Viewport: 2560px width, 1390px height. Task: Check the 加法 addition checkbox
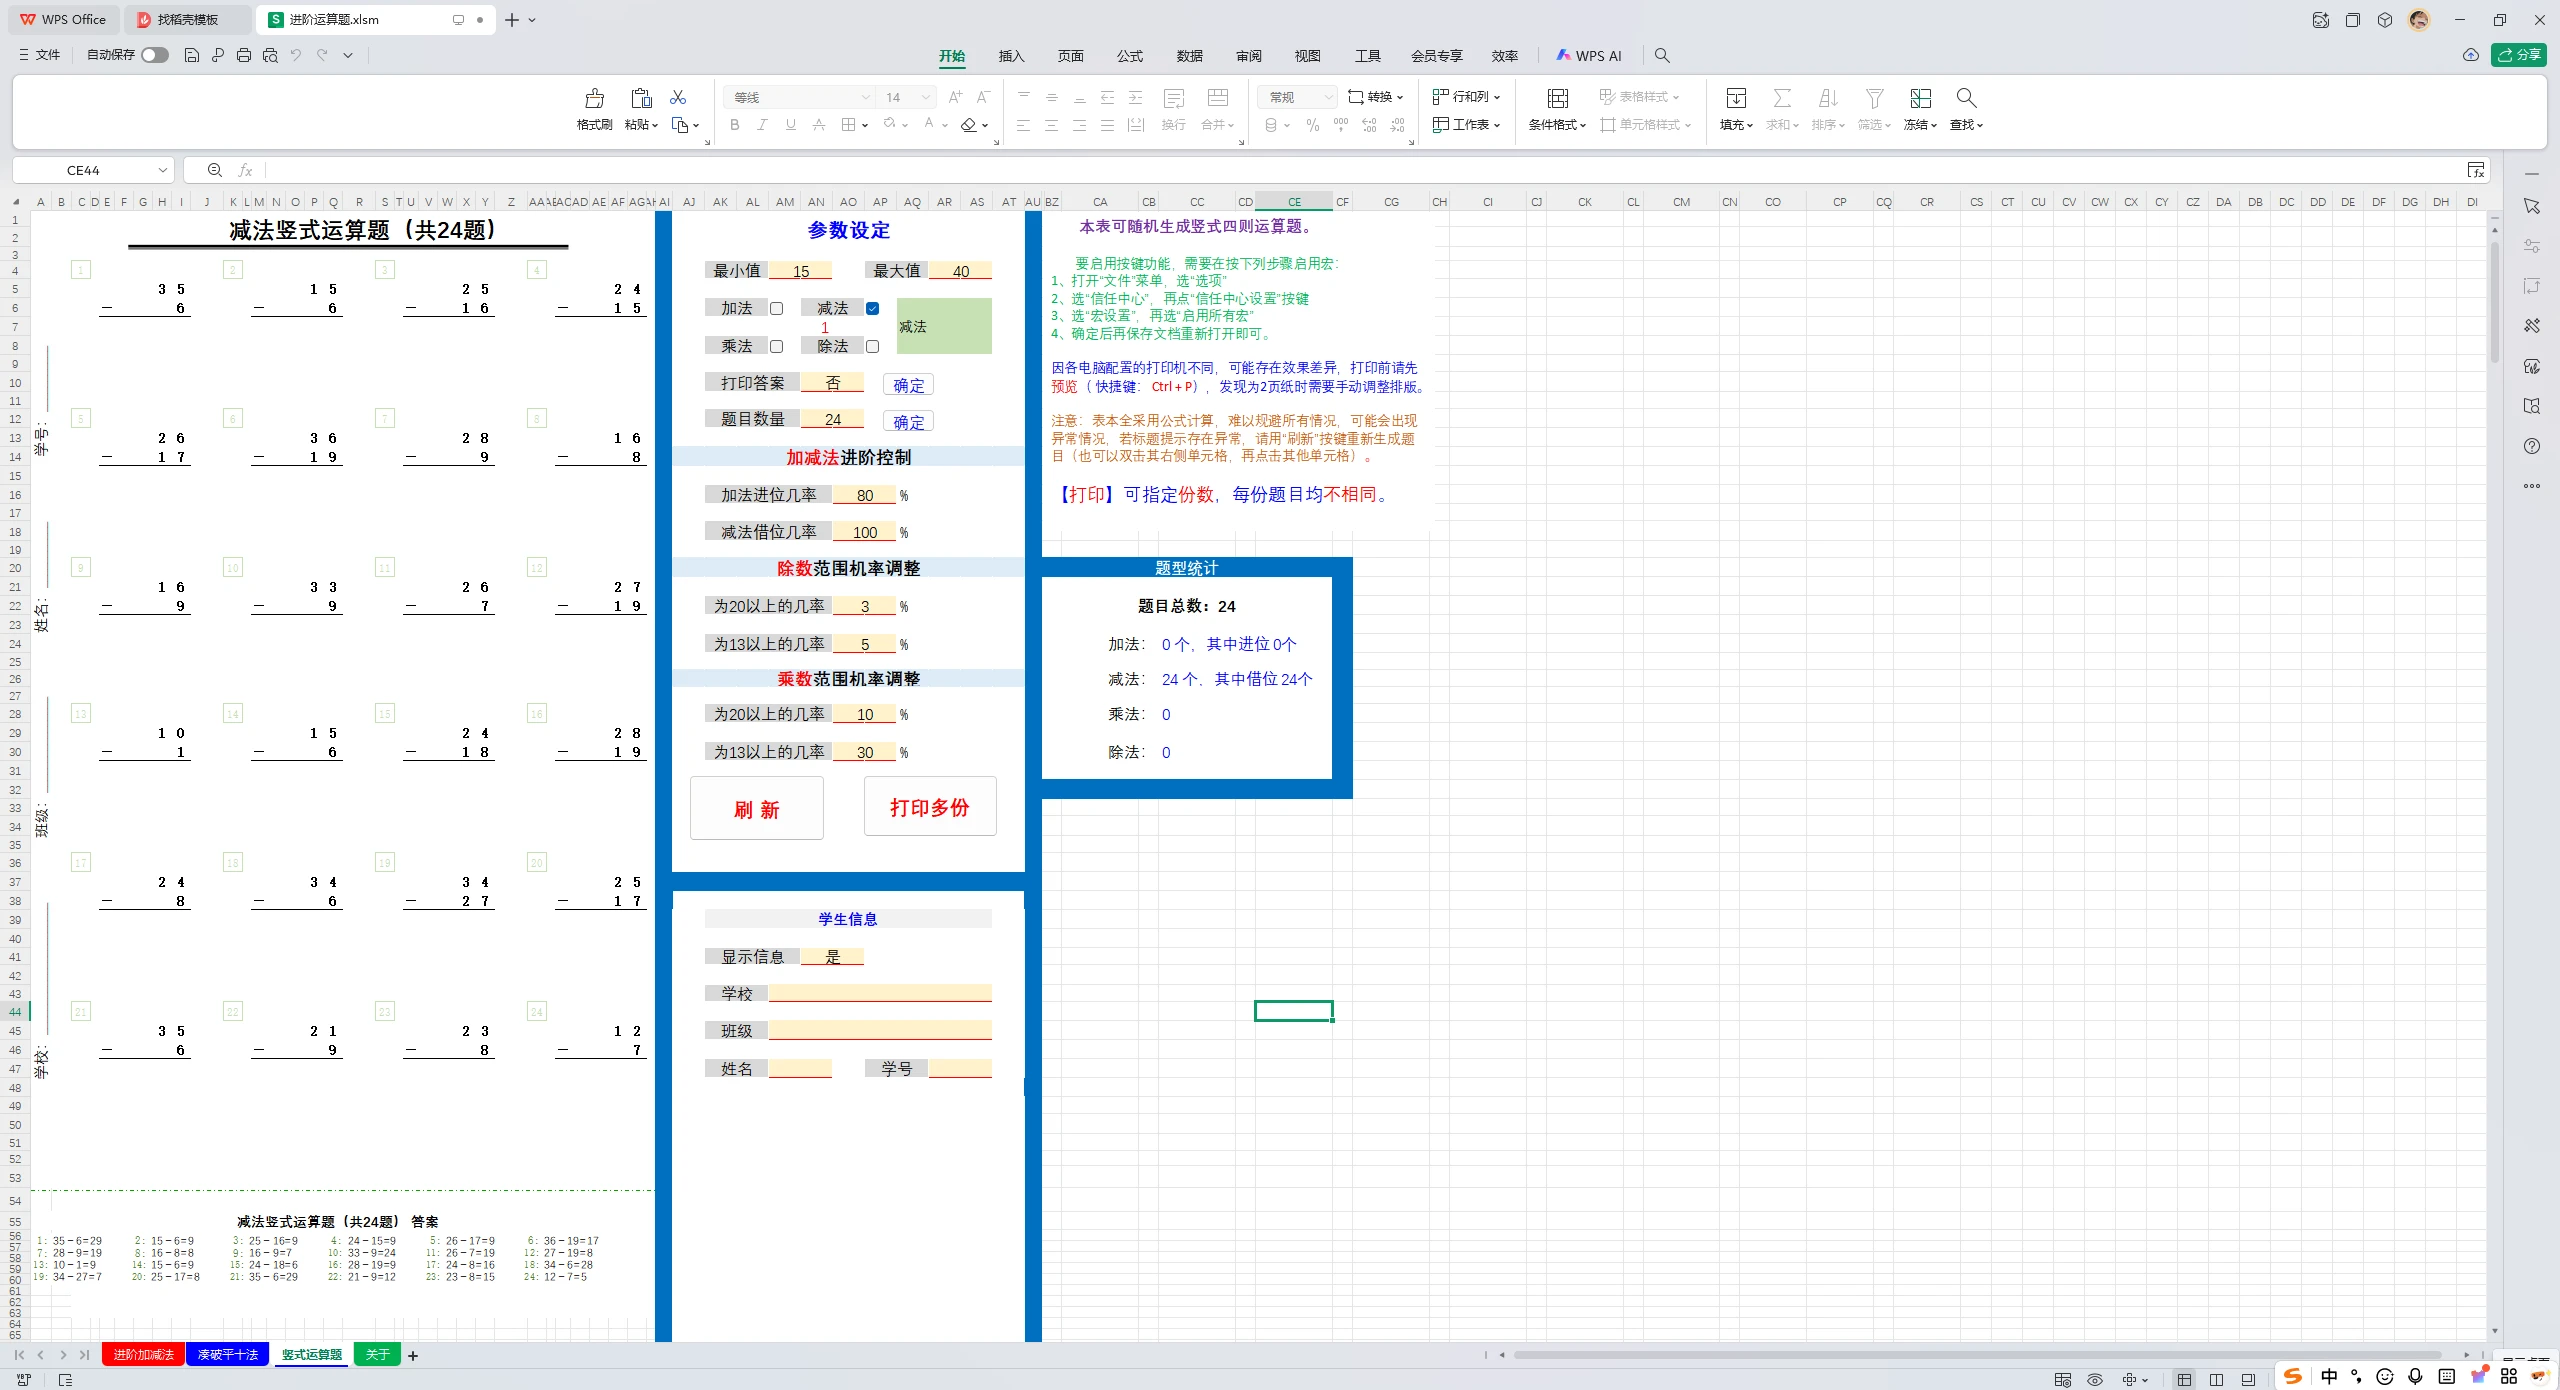(x=776, y=309)
